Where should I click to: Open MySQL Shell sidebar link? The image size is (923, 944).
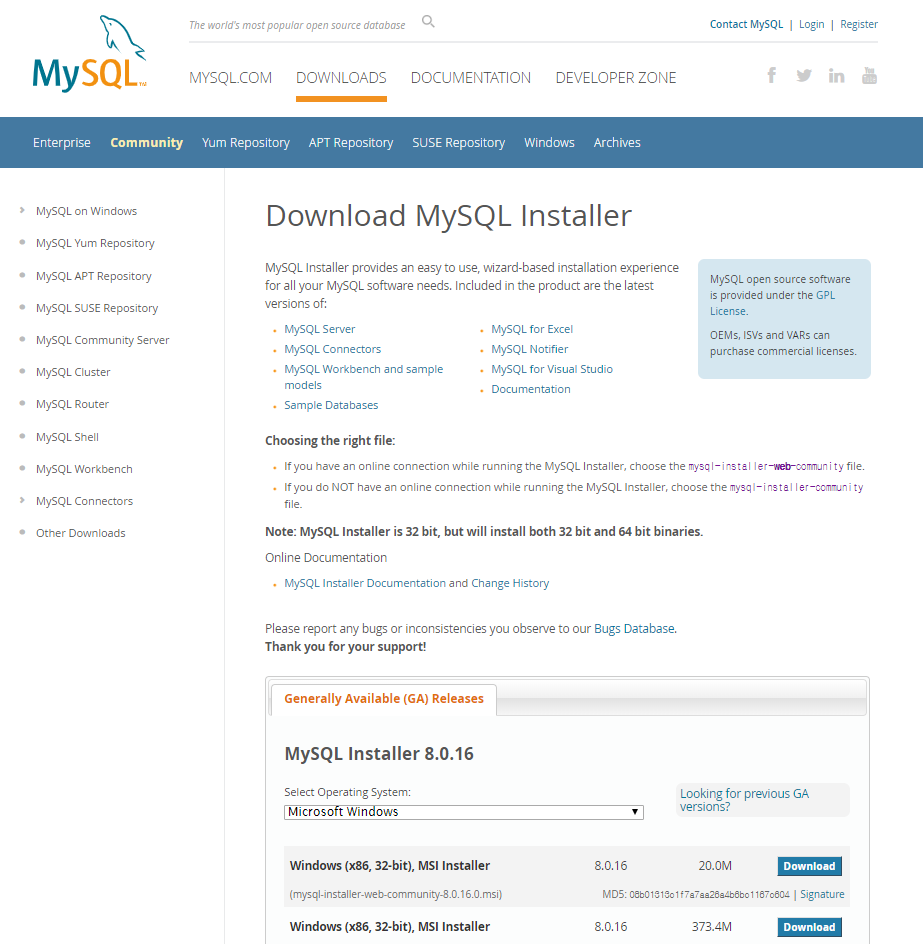pyautogui.click(x=67, y=437)
